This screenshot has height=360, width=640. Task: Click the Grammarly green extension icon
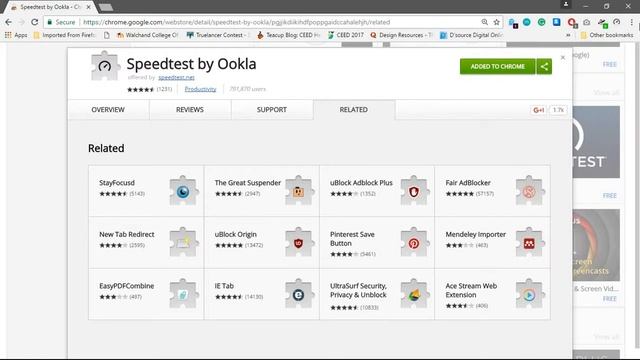(x=542, y=22)
